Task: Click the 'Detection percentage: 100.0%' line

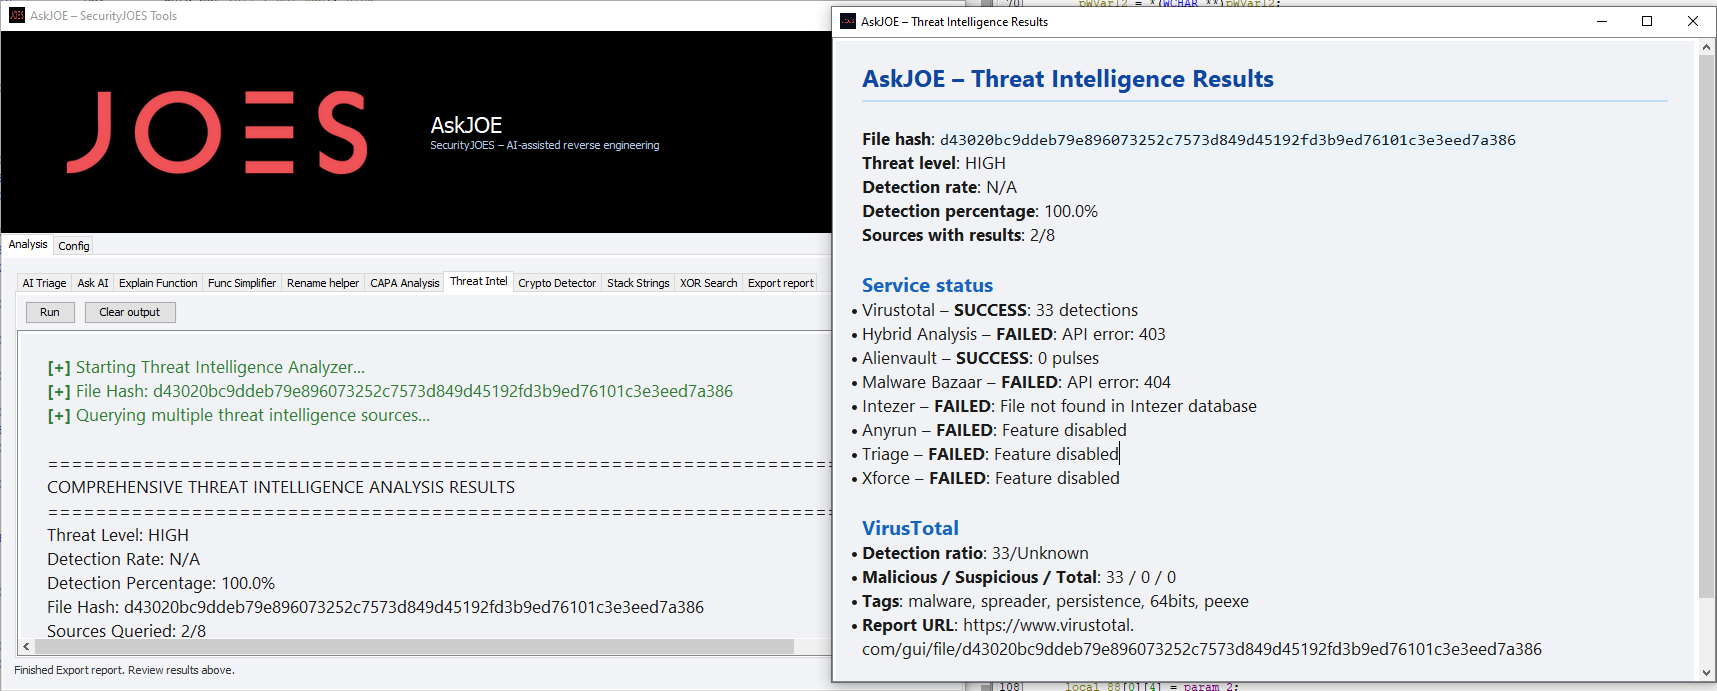Action: coord(980,211)
